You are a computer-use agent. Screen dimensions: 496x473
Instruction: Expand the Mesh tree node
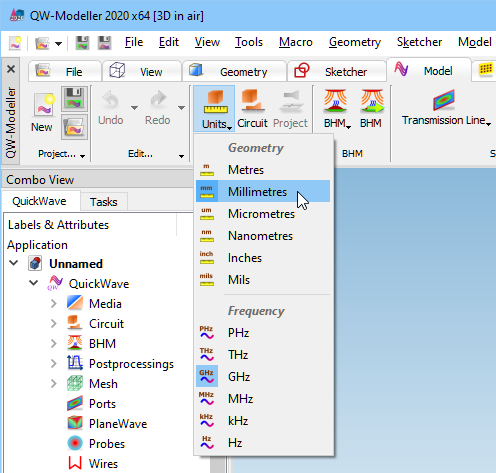54,384
